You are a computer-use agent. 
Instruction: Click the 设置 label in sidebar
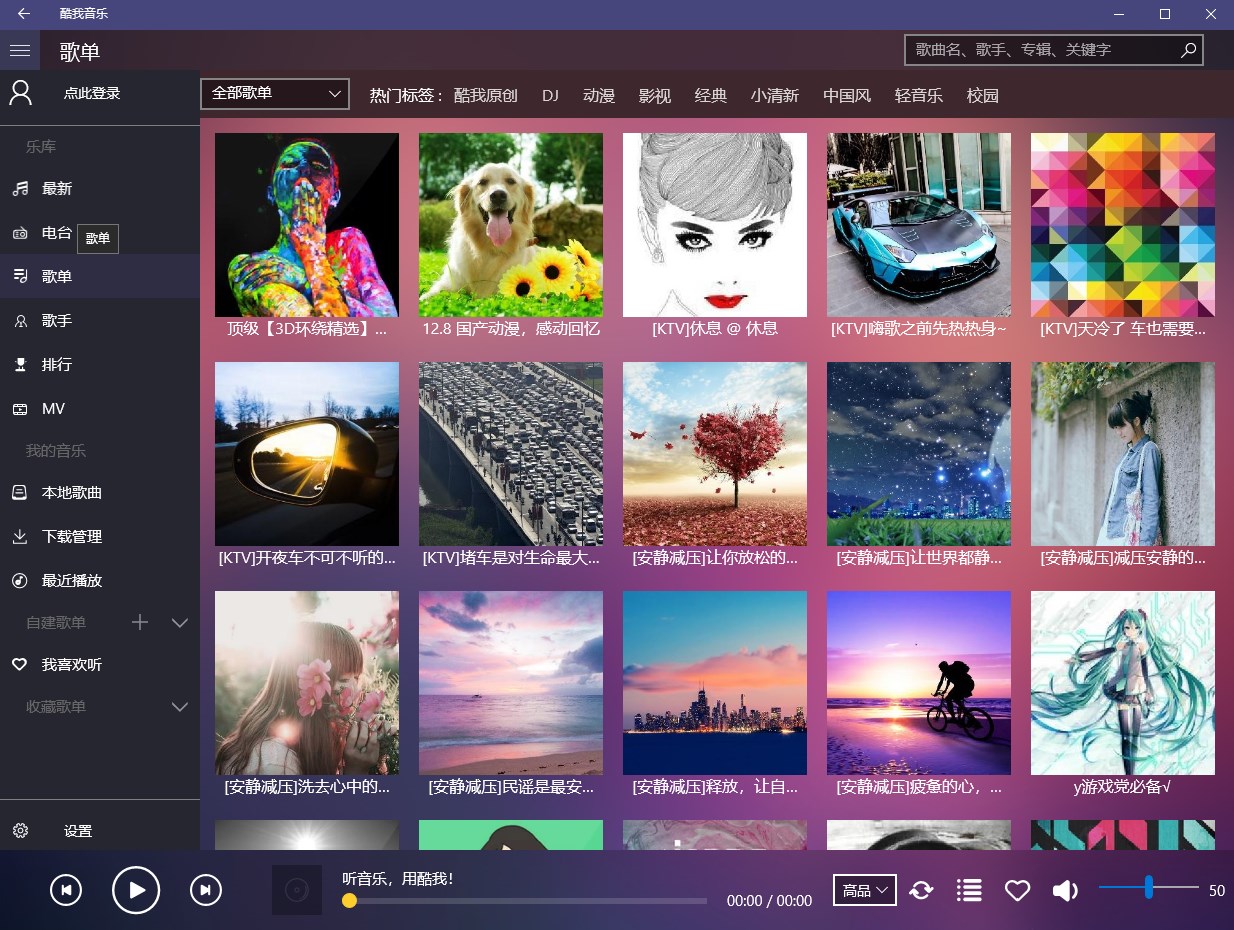coord(78,831)
